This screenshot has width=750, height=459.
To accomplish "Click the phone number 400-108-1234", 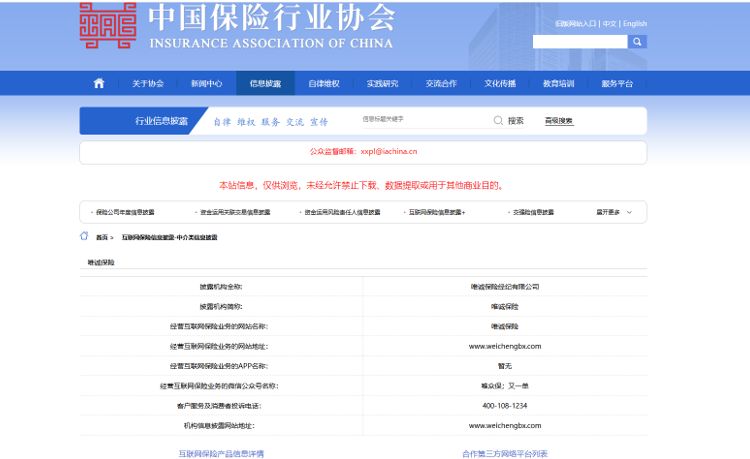I will tap(505, 405).
